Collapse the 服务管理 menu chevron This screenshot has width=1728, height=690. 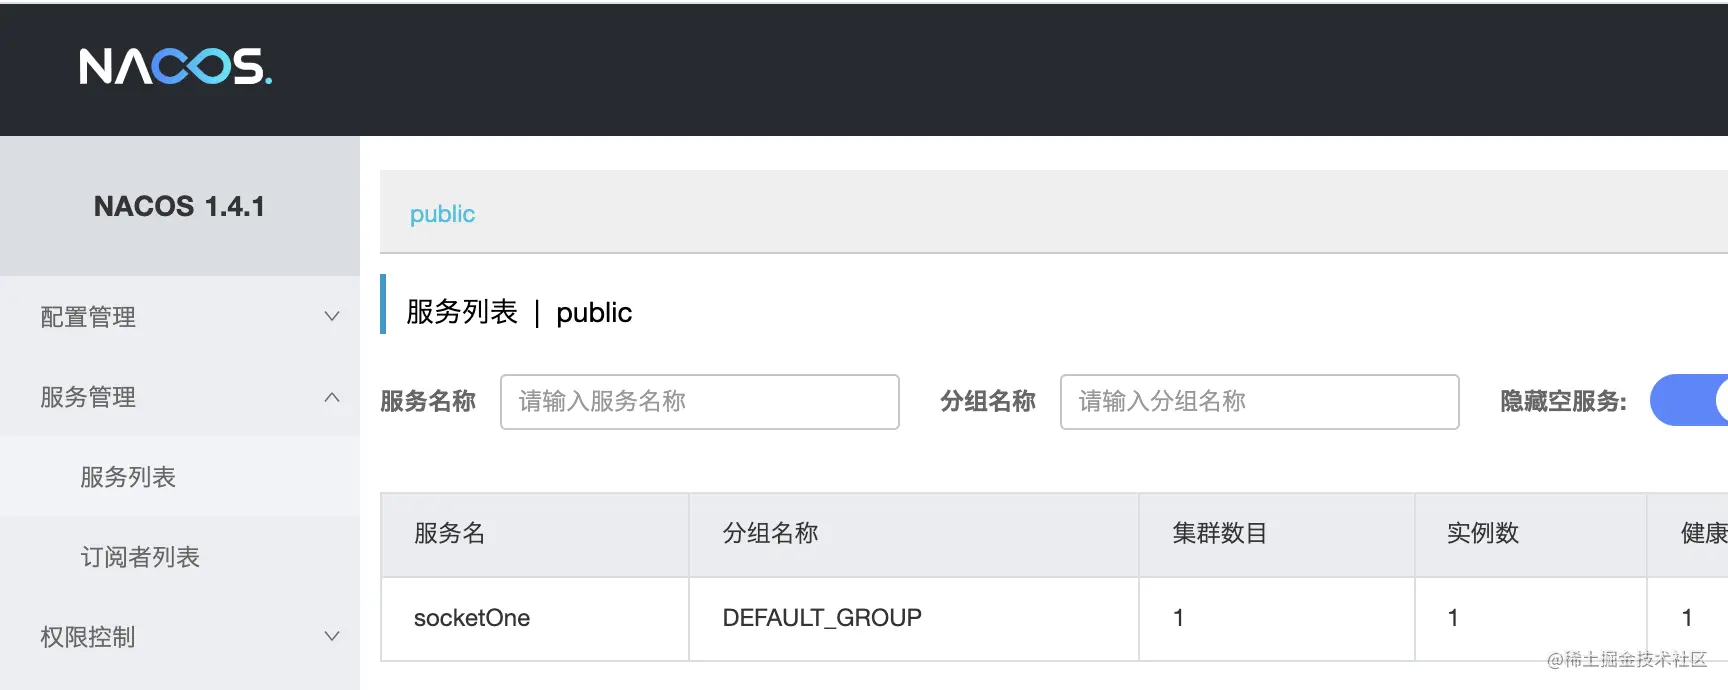tap(332, 397)
